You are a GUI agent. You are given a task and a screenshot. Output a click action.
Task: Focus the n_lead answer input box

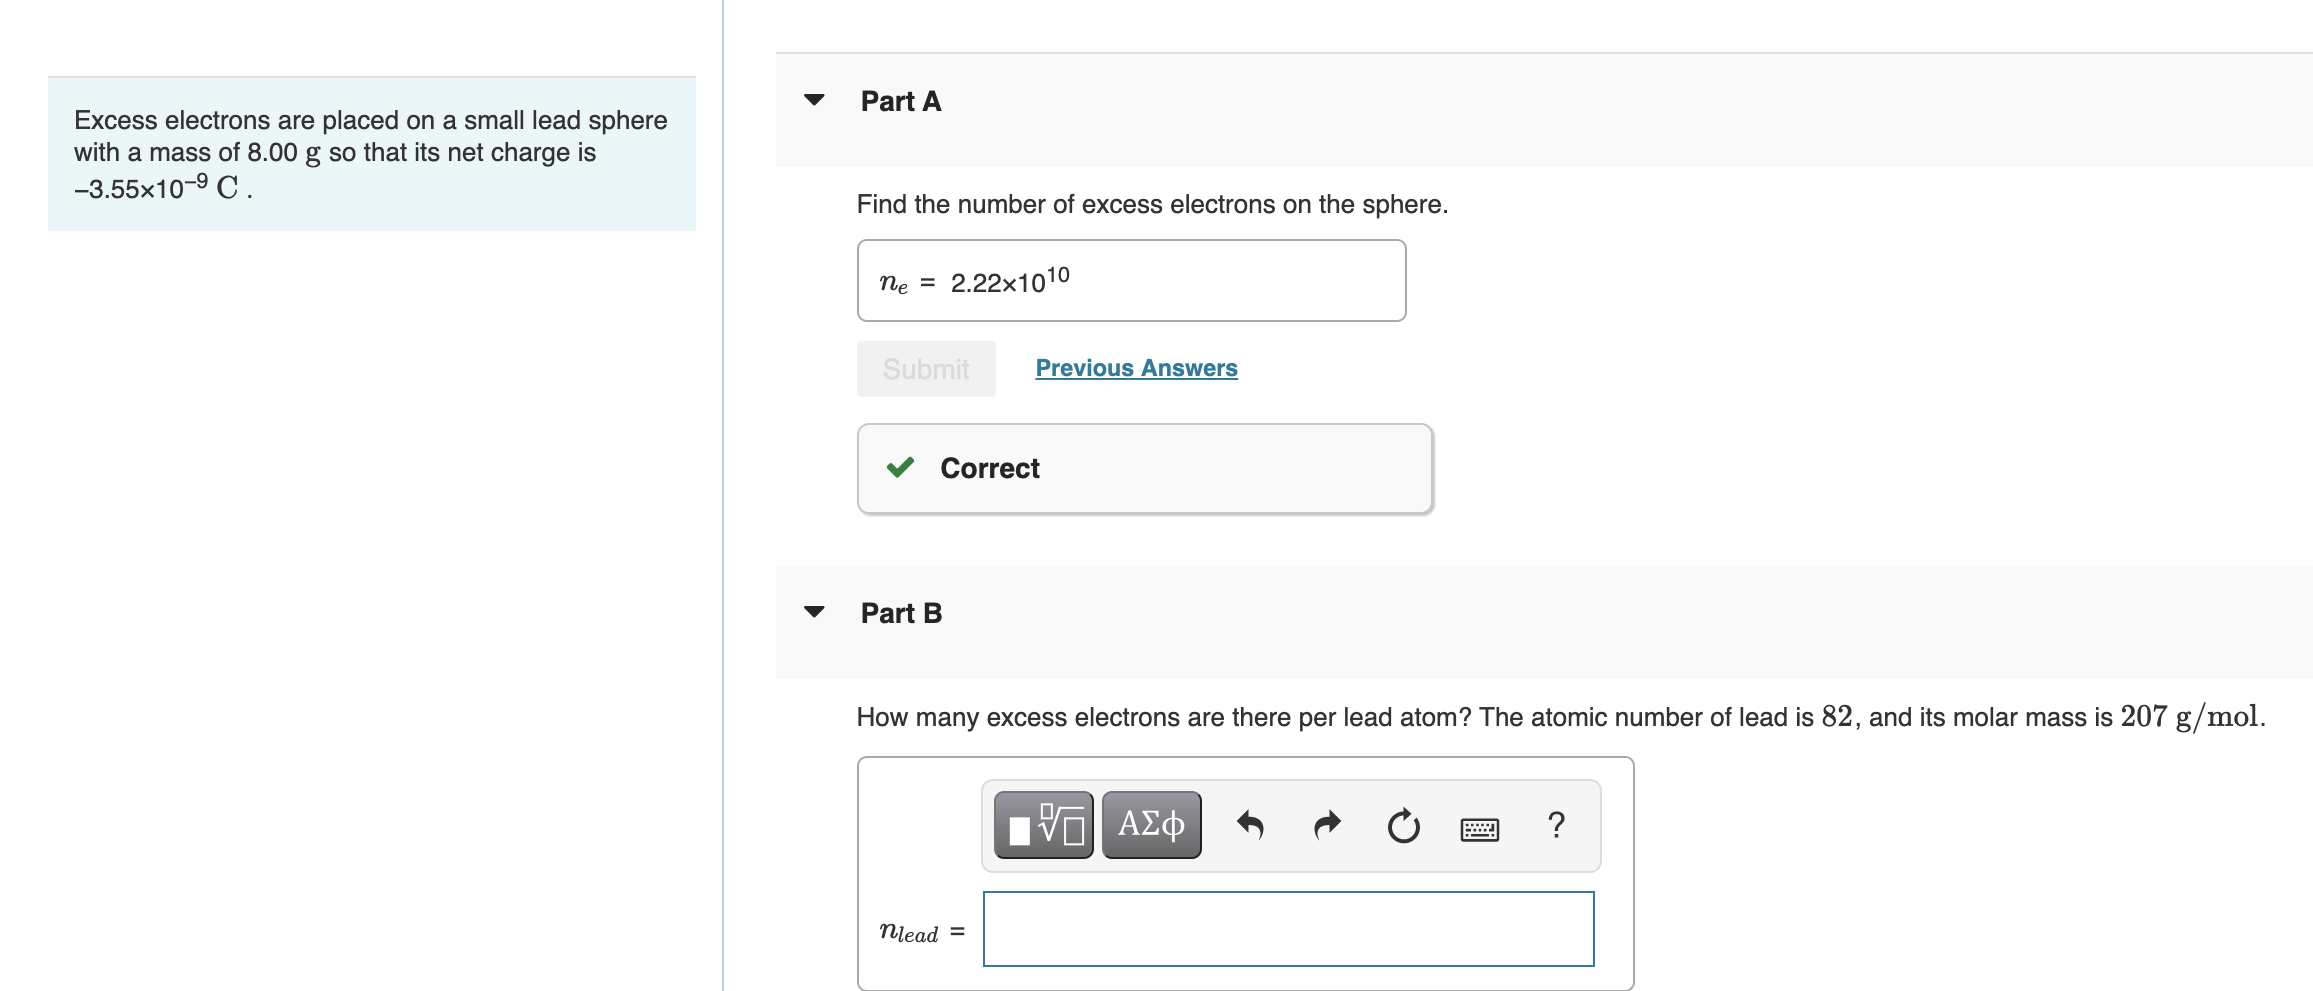(x=1288, y=929)
